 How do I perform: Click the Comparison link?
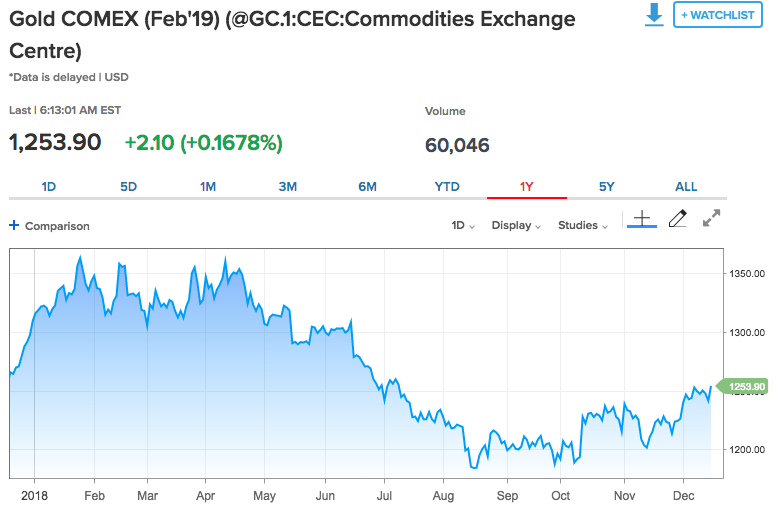point(57,226)
